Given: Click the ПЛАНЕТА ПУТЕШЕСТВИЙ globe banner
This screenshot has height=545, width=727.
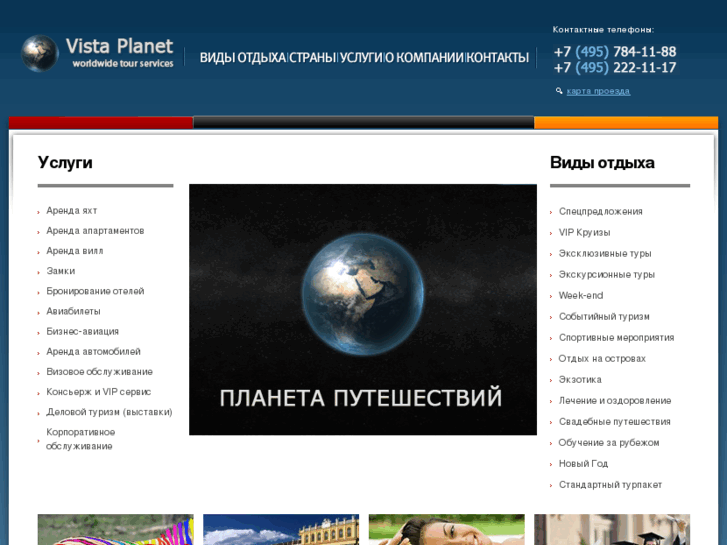Looking at the screenshot, I should click(x=363, y=309).
